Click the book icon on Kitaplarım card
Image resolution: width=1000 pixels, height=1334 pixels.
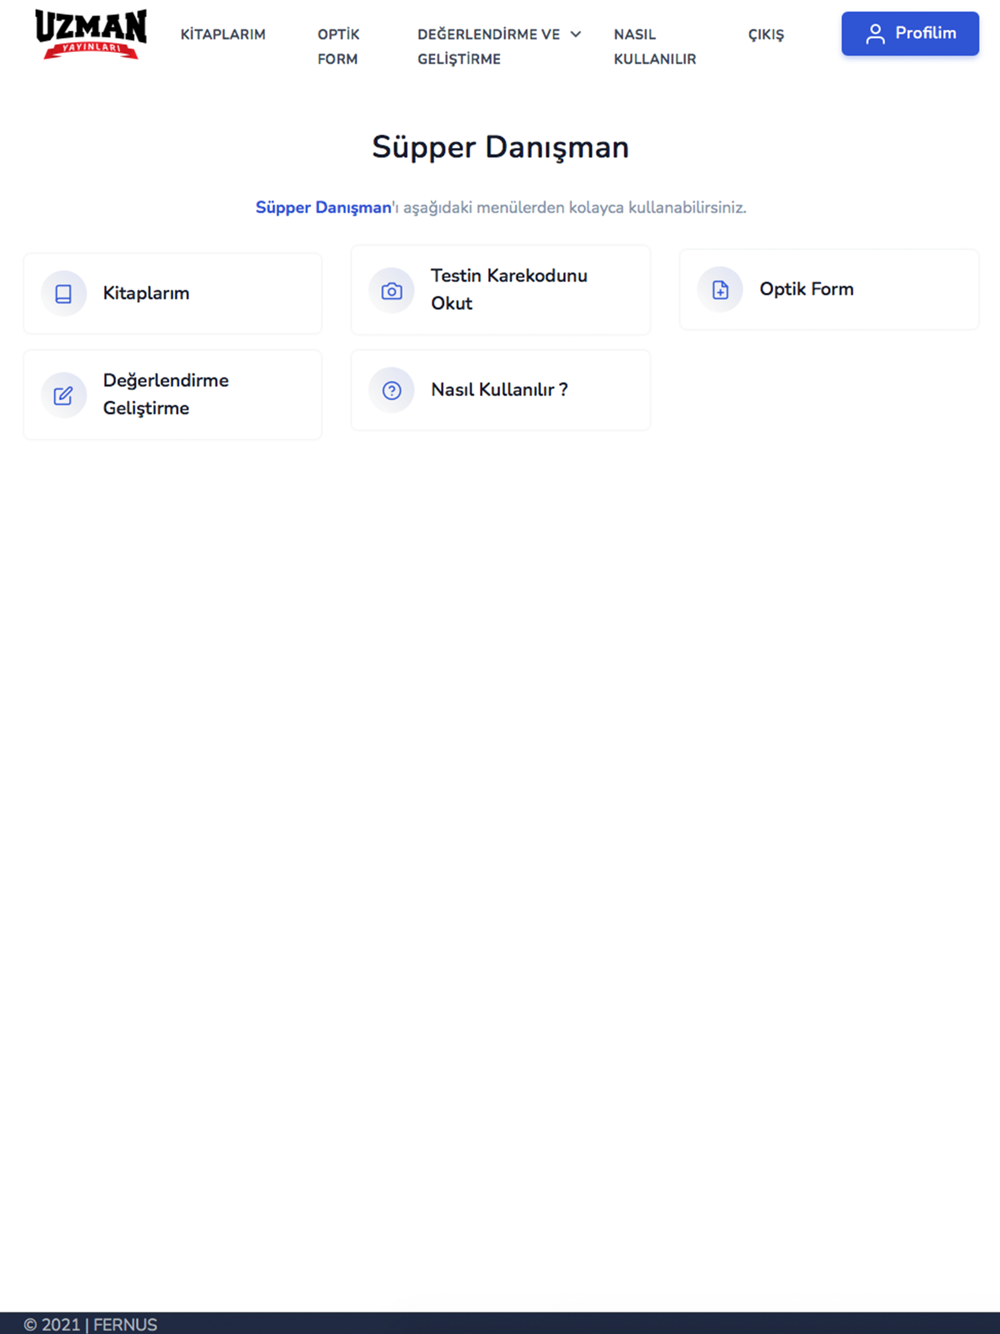63,294
